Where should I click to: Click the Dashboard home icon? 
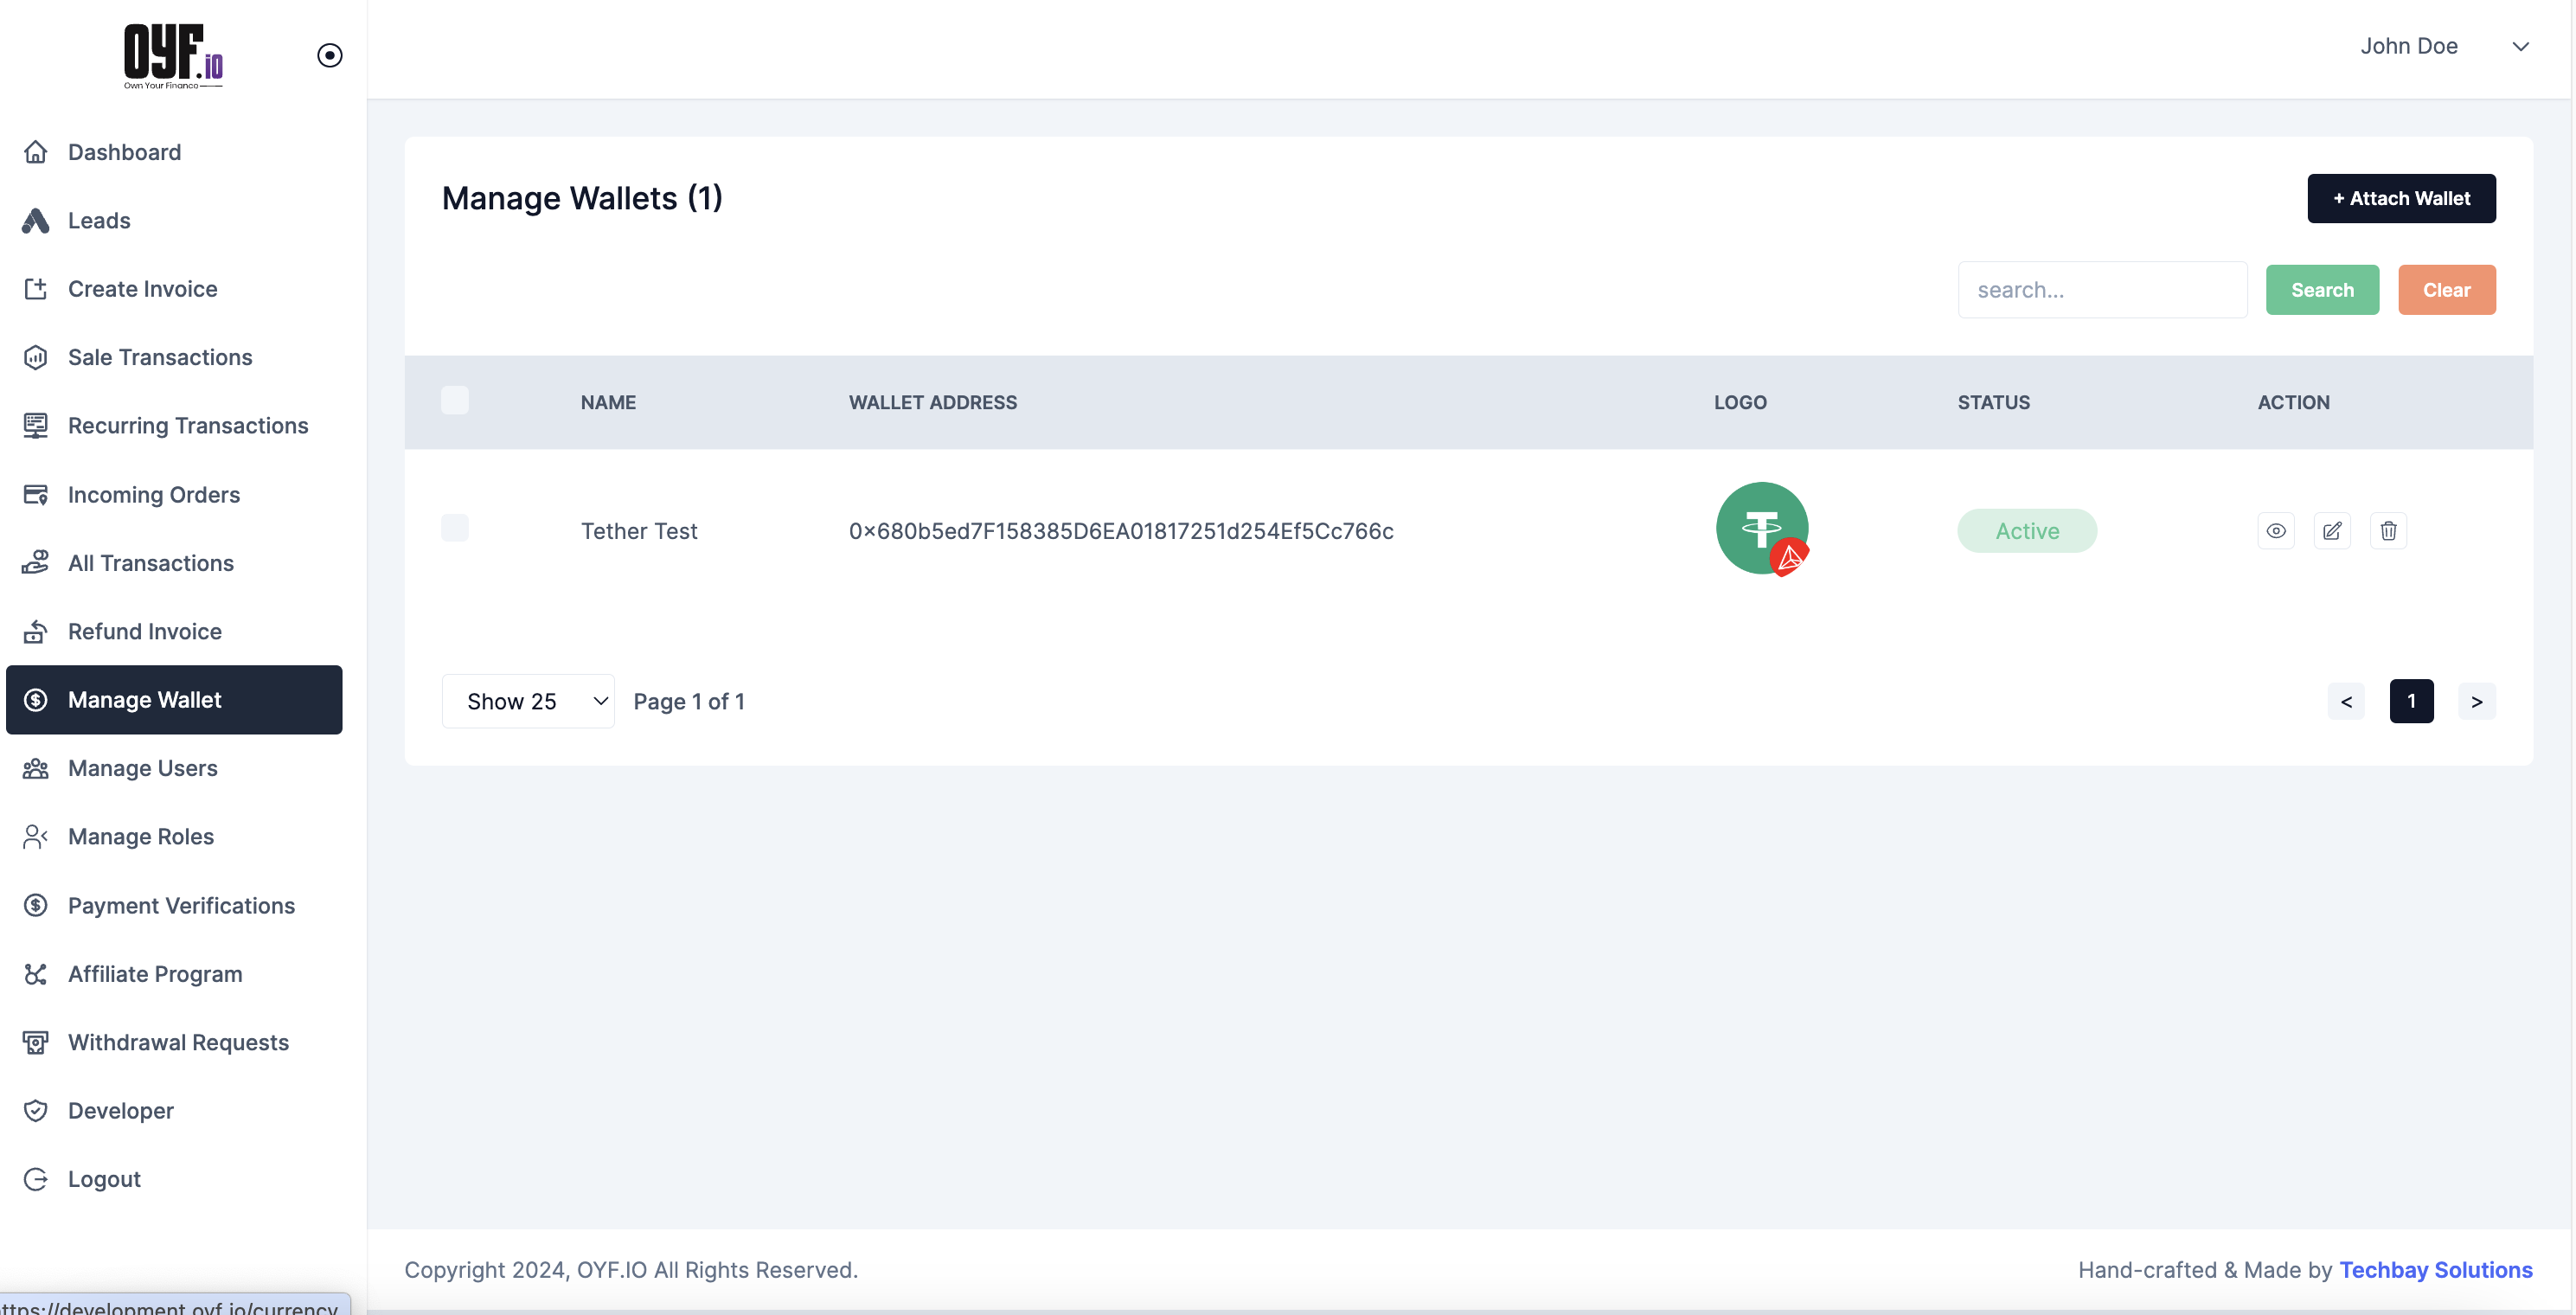[x=36, y=152]
